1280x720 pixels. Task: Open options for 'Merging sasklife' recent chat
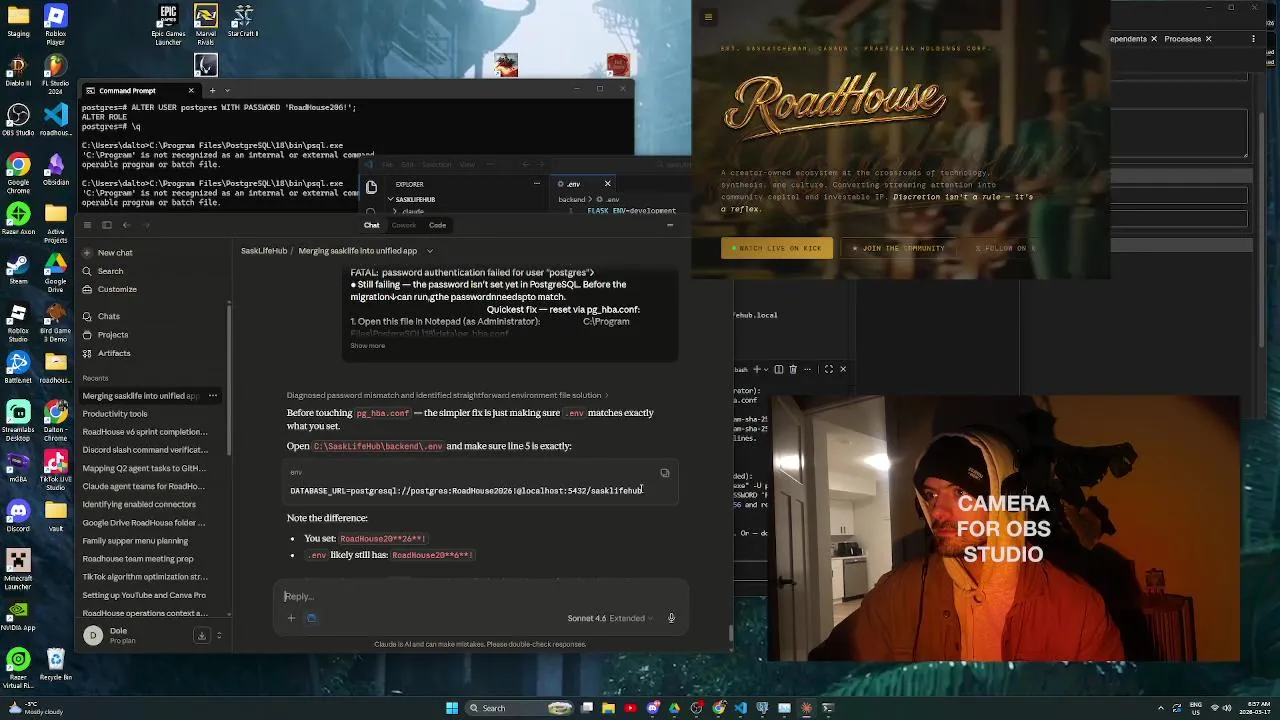(x=212, y=396)
